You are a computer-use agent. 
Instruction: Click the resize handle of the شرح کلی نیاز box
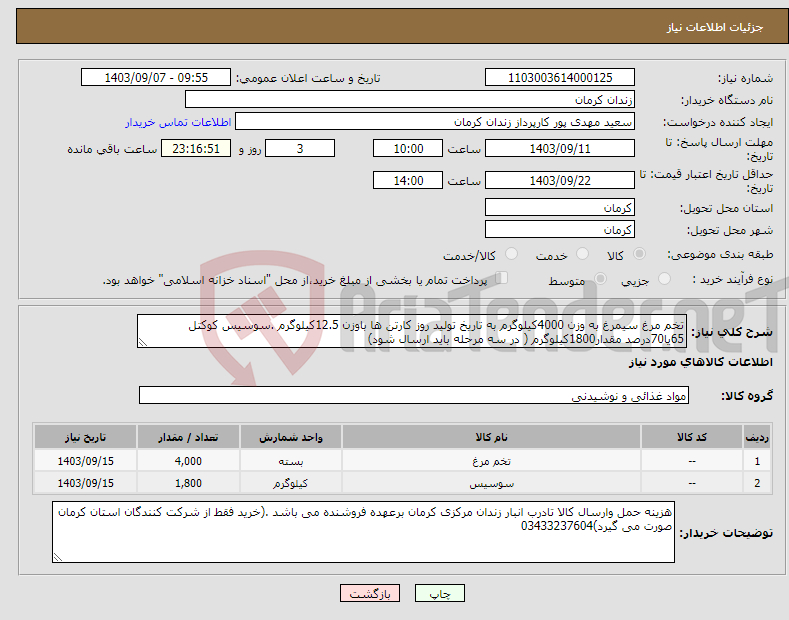pyautogui.click(x=143, y=342)
